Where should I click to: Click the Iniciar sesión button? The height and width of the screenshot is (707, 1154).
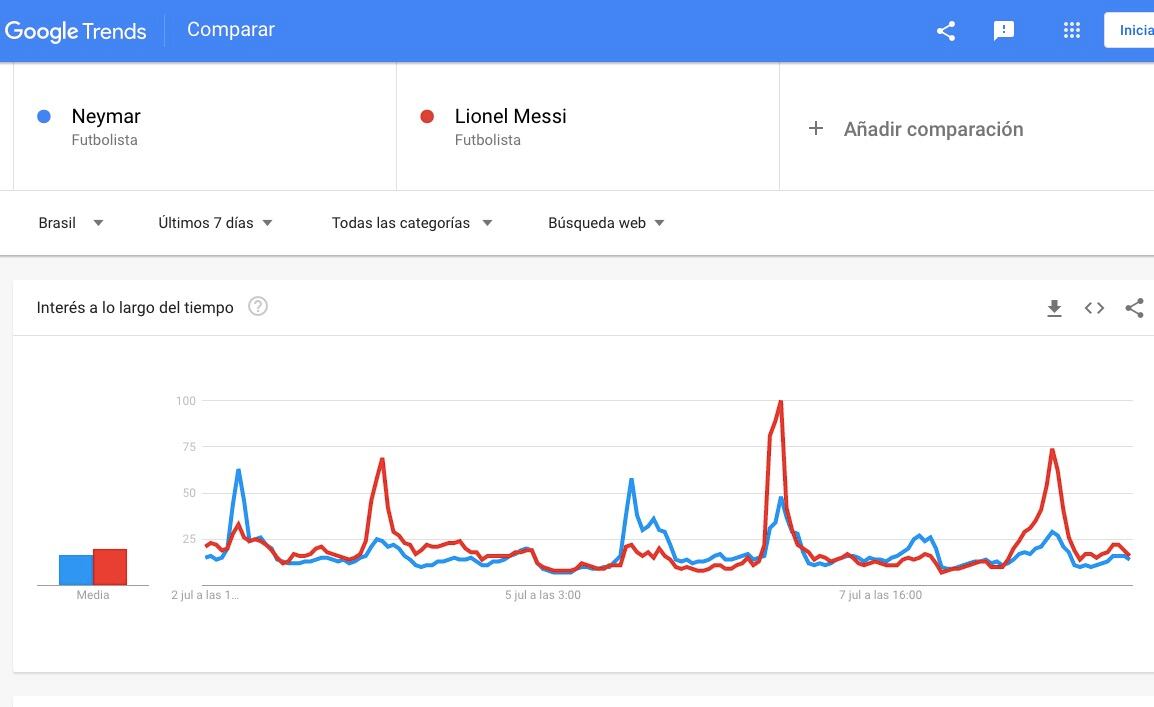tap(1134, 30)
